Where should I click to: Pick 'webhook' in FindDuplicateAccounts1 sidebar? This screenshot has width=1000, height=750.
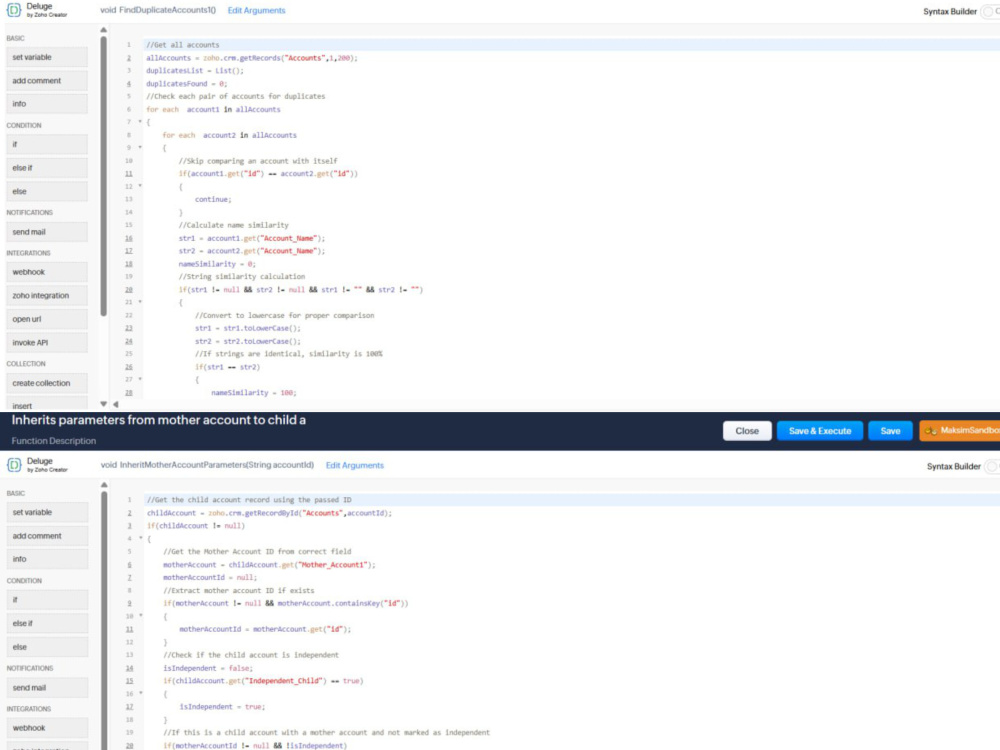(47, 272)
